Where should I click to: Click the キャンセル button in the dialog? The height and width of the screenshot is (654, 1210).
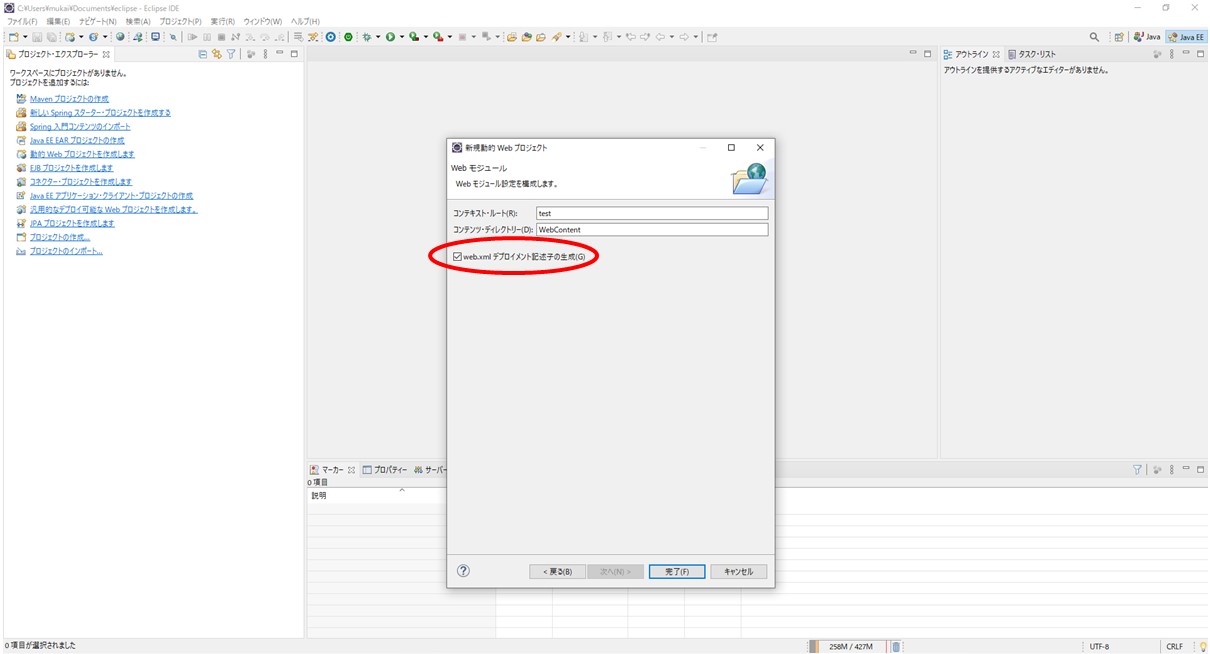pyautogui.click(x=738, y=572)
